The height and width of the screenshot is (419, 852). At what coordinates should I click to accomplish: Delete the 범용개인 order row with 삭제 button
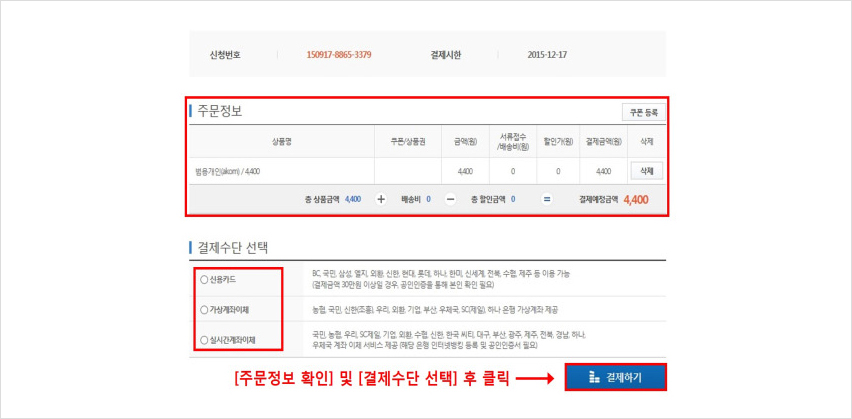pyautogui.click(x=647, y=171)
